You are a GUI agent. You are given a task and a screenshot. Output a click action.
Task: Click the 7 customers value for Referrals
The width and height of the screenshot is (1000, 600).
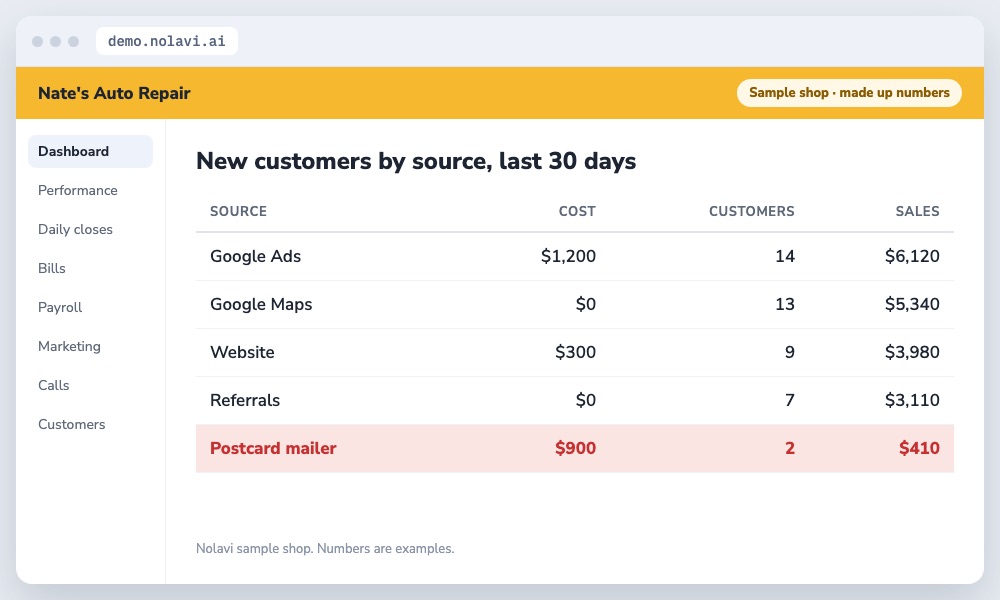click(790, 400)
